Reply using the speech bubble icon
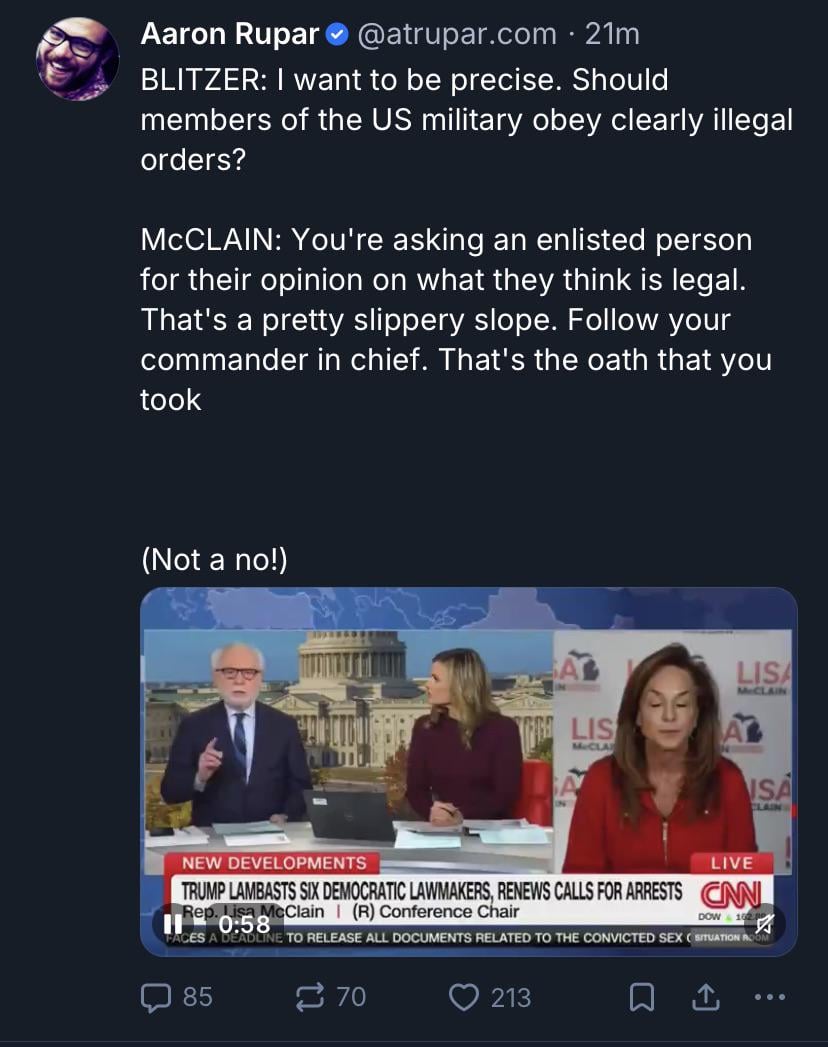 click(x=155, y=998)
